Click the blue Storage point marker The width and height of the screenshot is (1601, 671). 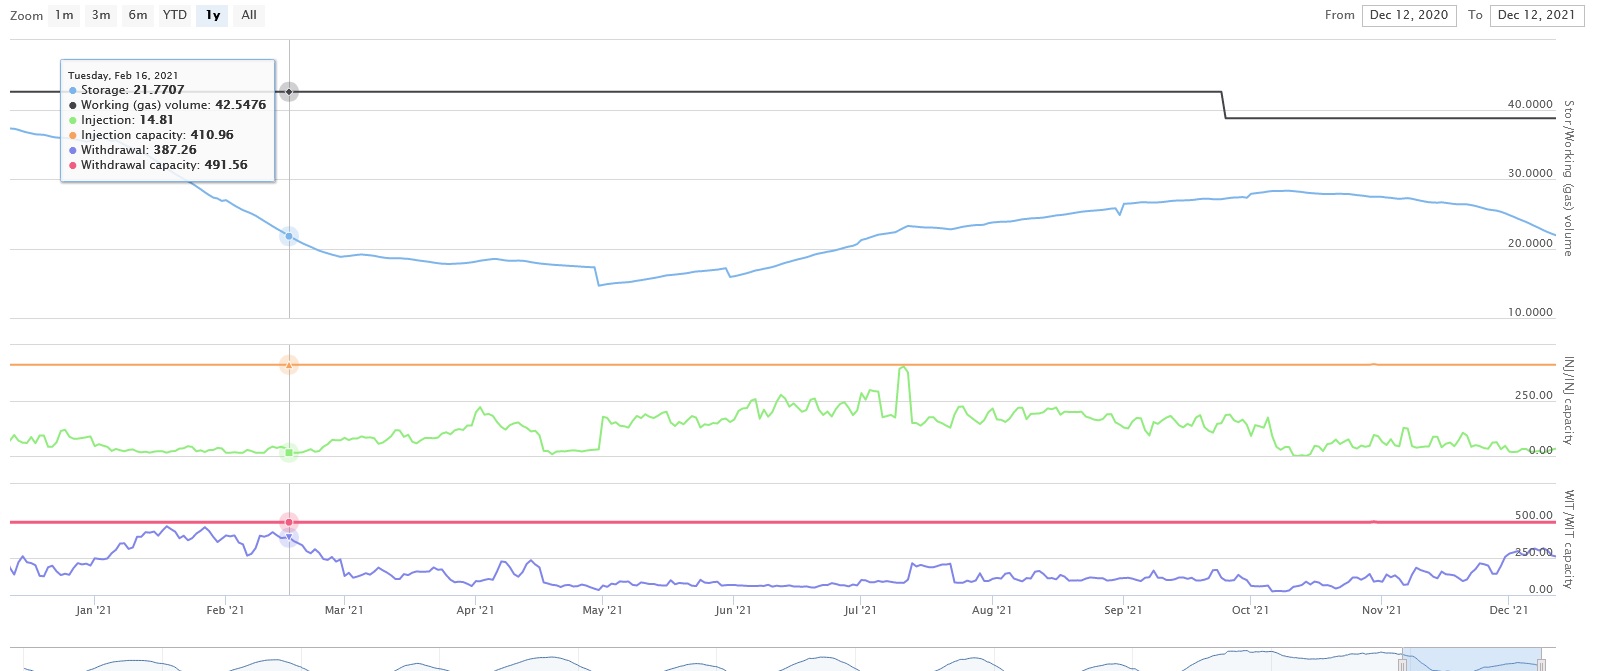[289, 237]
